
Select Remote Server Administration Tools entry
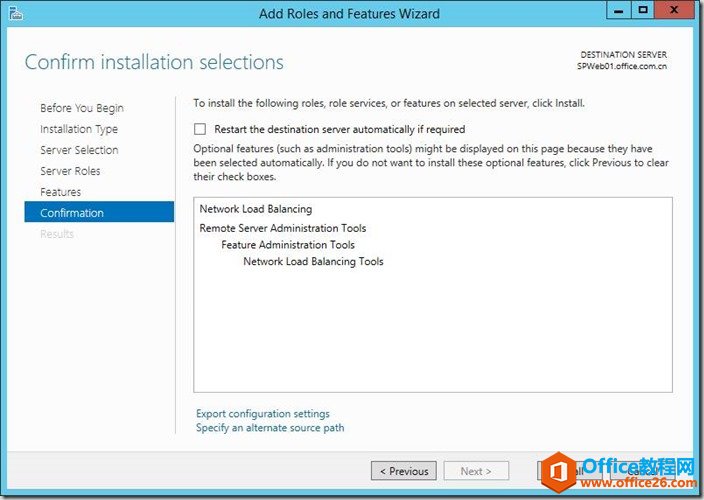[283, 228]
